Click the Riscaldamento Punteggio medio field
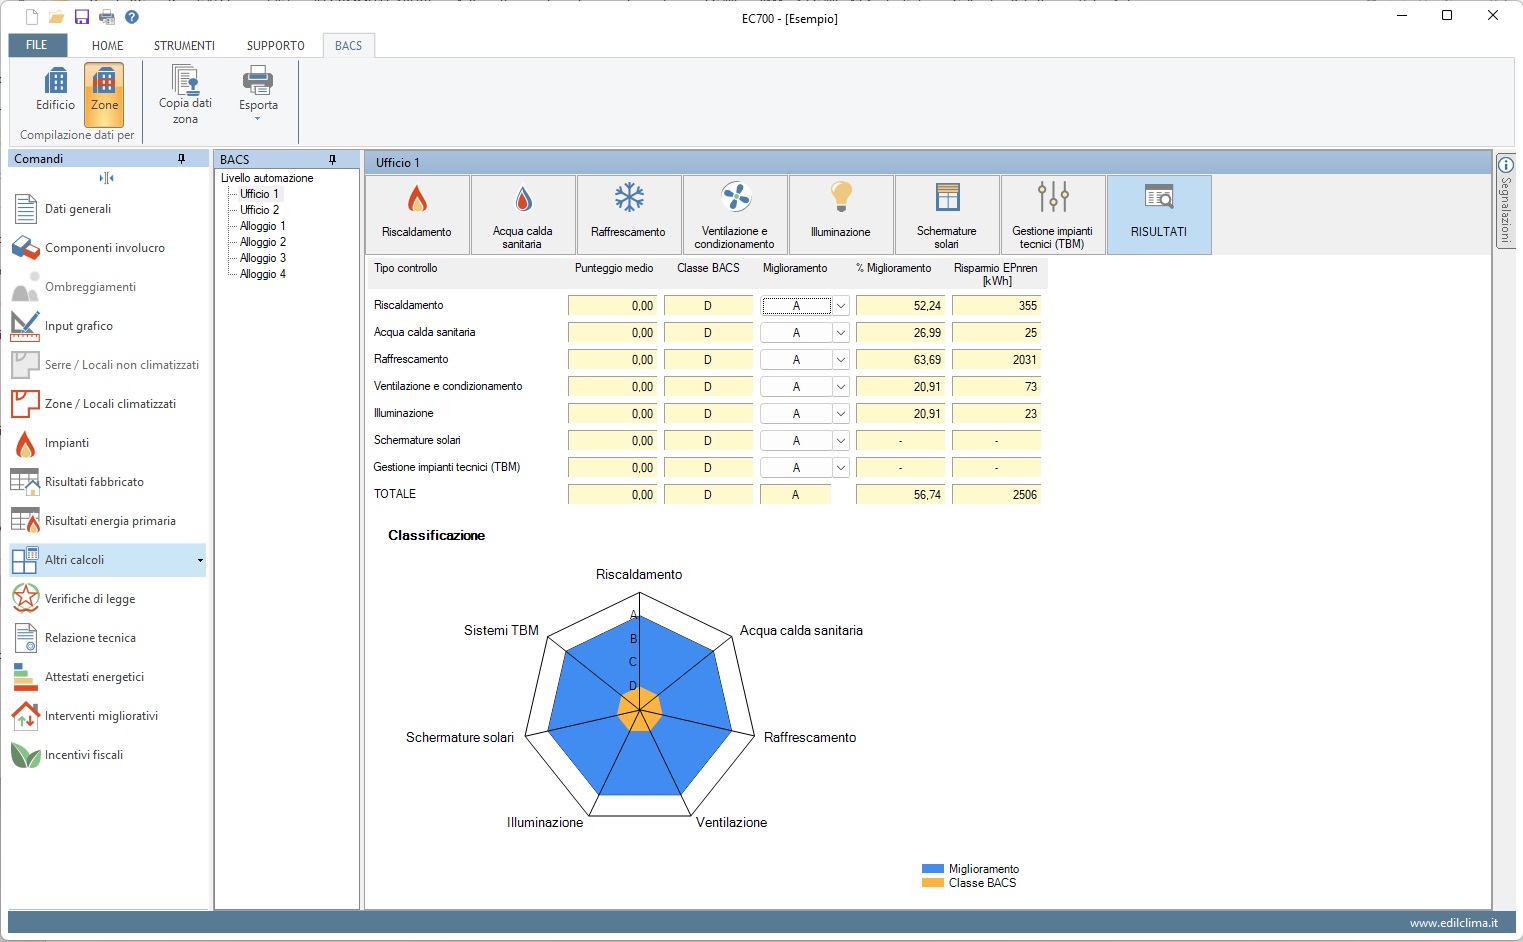 click(612, 306)
